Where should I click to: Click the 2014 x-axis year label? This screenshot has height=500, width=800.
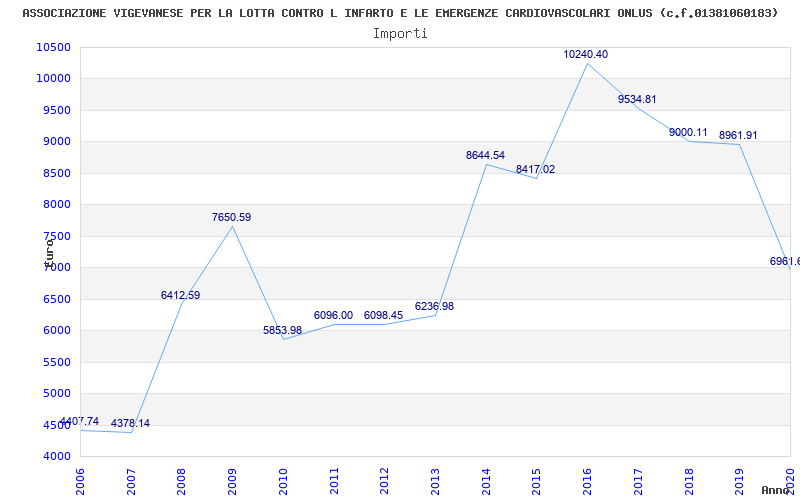coord(486,481)
